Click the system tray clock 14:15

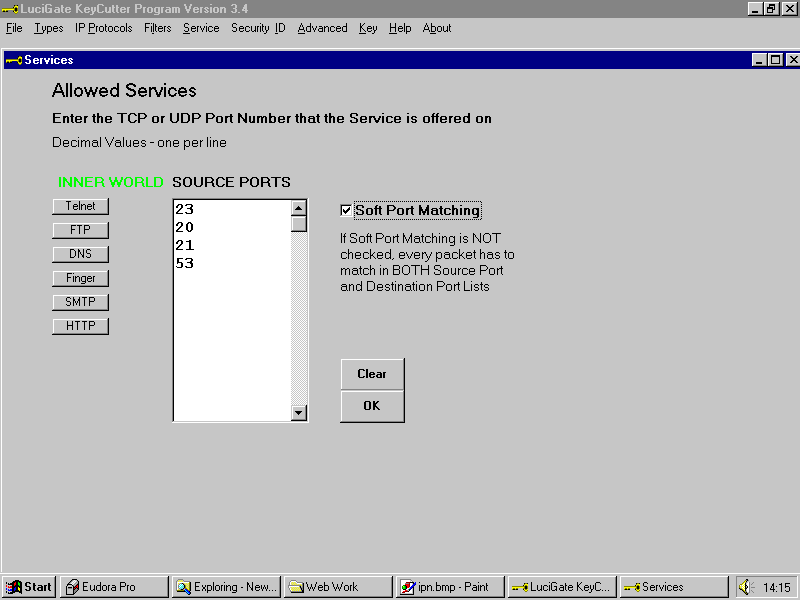776,588
